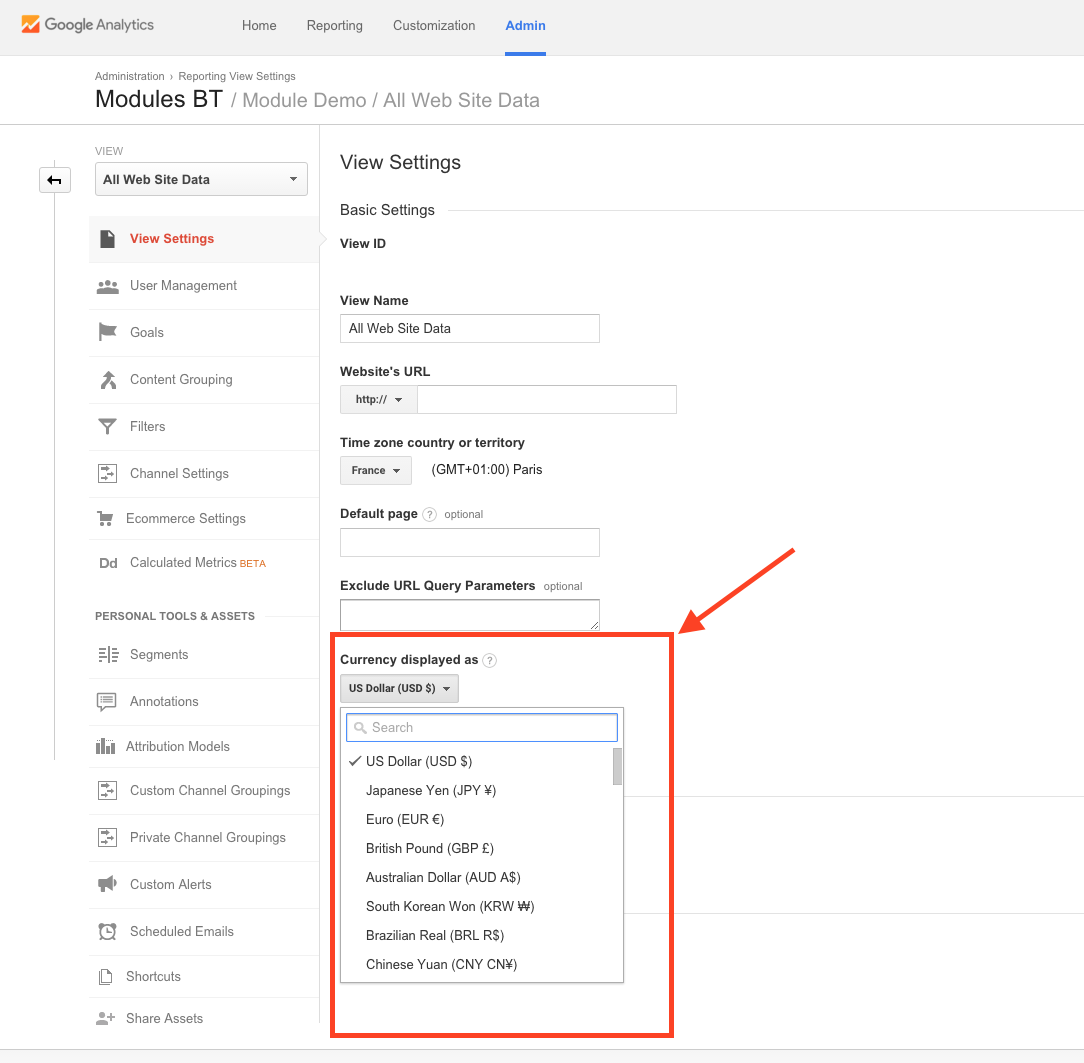Click the Administration breadcrumb link
The height and width of the screenshot is (1063, 1084).
[x=129, y=76]
